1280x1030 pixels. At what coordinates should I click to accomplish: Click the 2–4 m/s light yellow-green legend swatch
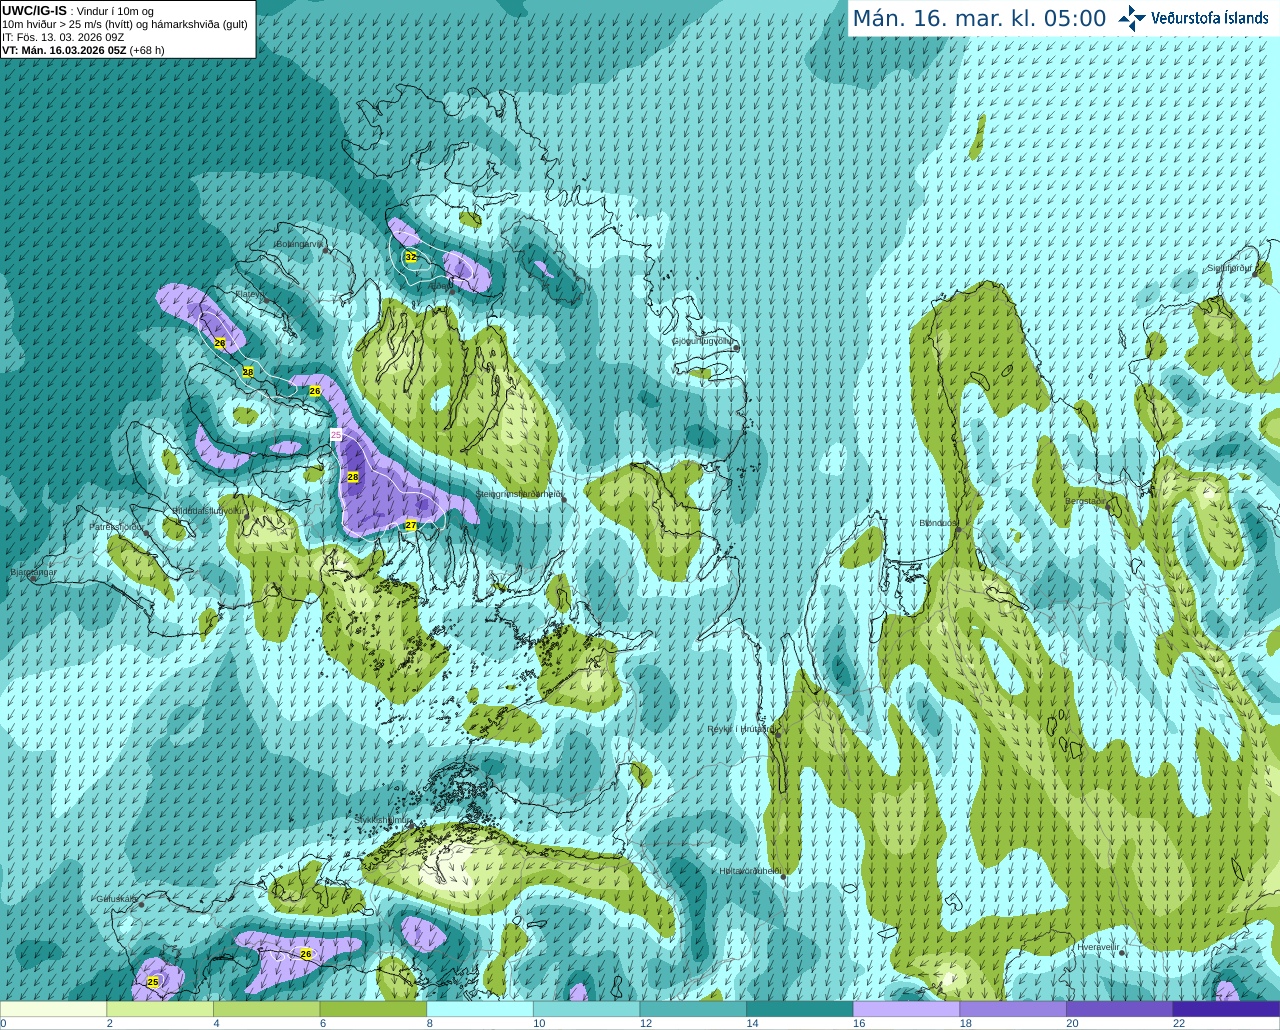point(160,1009)
